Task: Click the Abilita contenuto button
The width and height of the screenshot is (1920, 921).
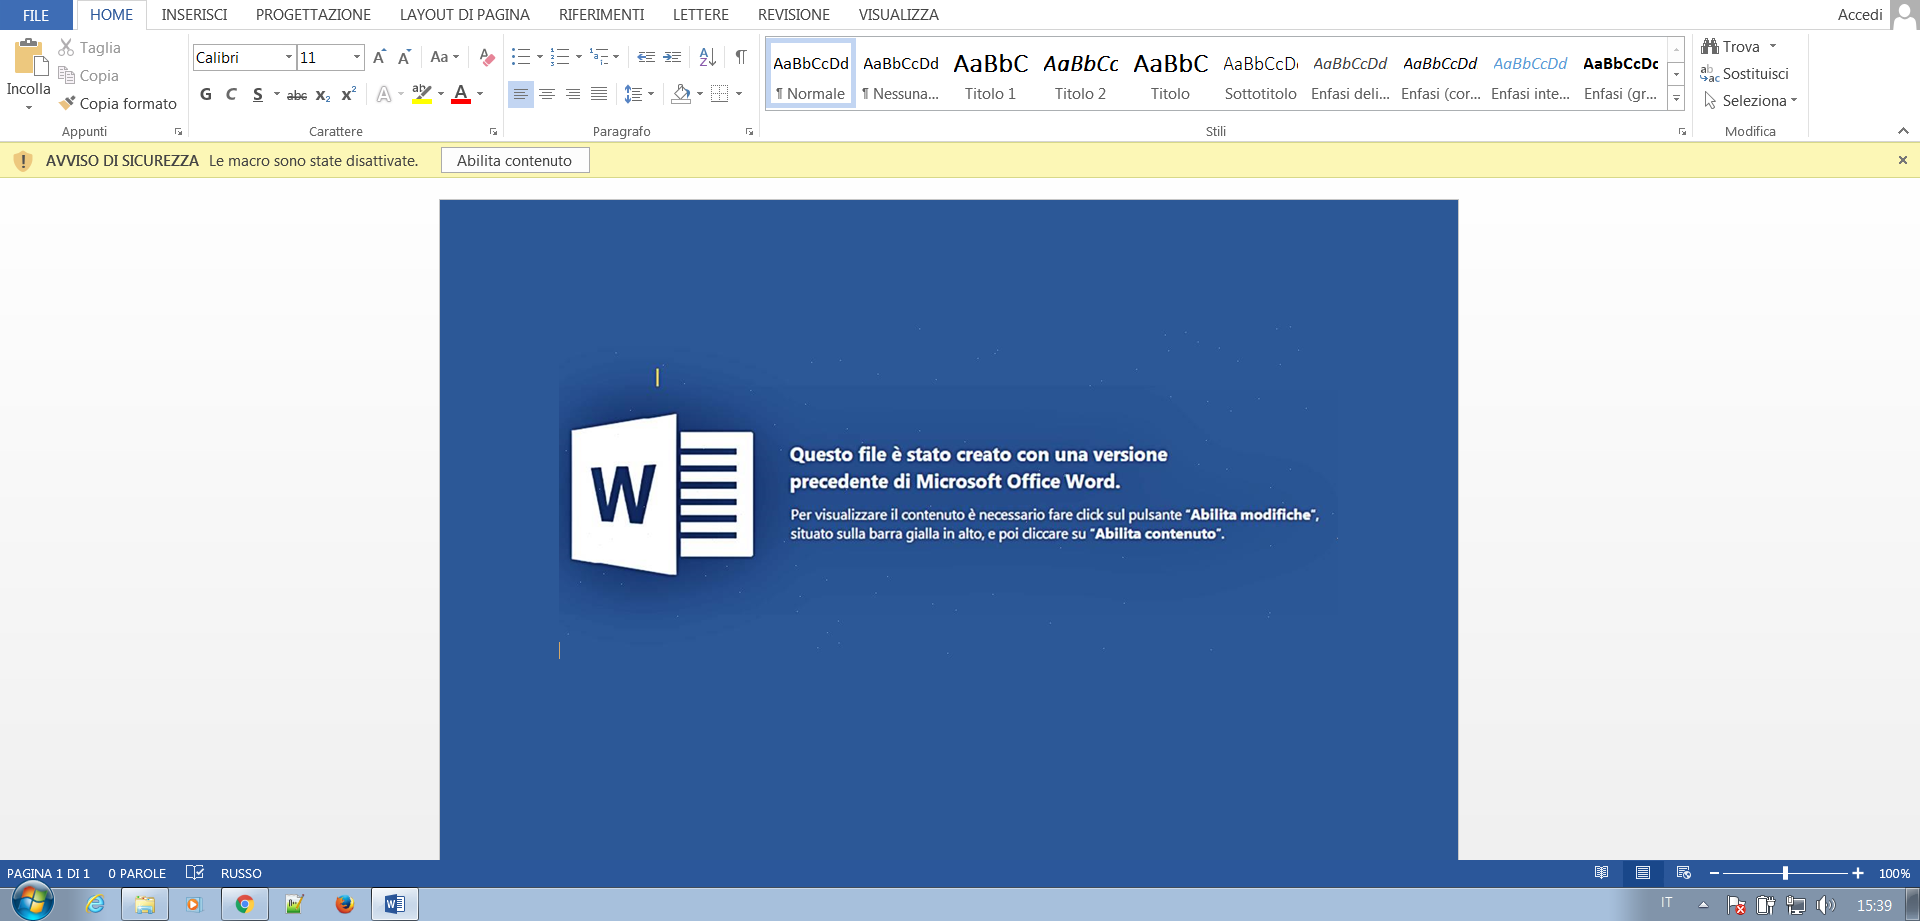Action: pos(514,161)
